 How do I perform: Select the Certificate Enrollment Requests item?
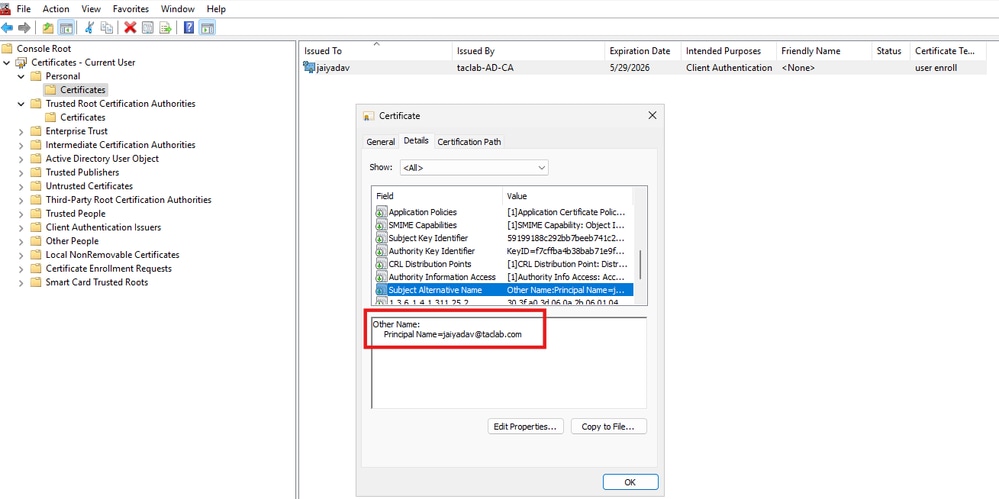pos(108,269)
